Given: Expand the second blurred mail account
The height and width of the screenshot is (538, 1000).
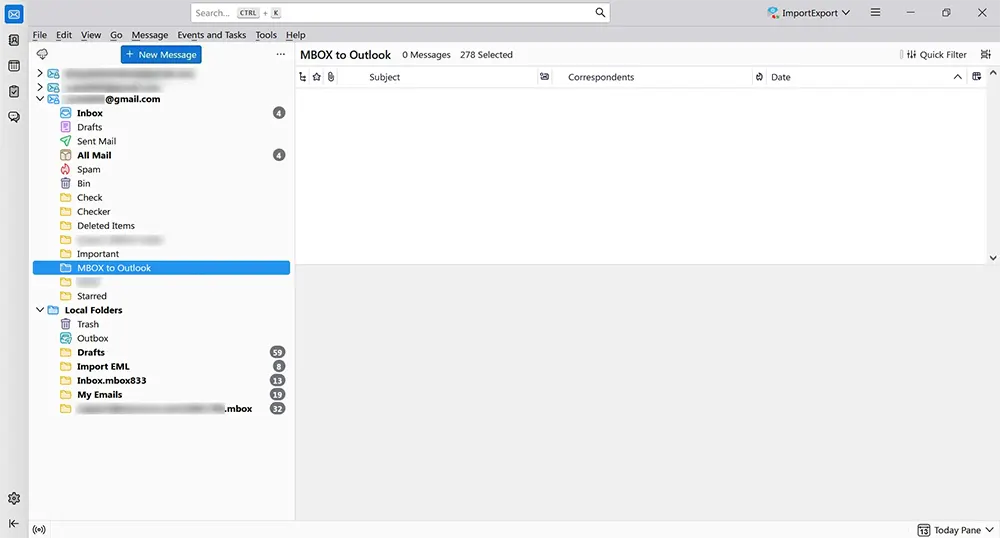Looking at the screenshot, I should [x=40, y=87].
